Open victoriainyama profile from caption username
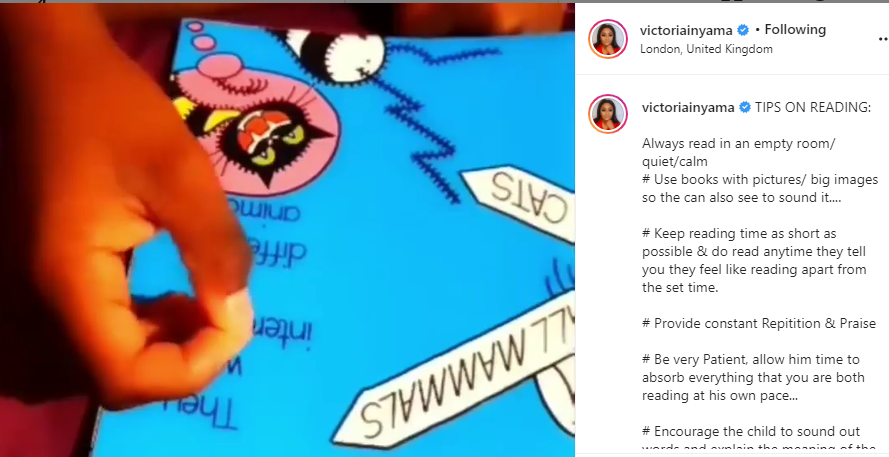This screenshot has height=457, width=889. (x=688, y=107)
